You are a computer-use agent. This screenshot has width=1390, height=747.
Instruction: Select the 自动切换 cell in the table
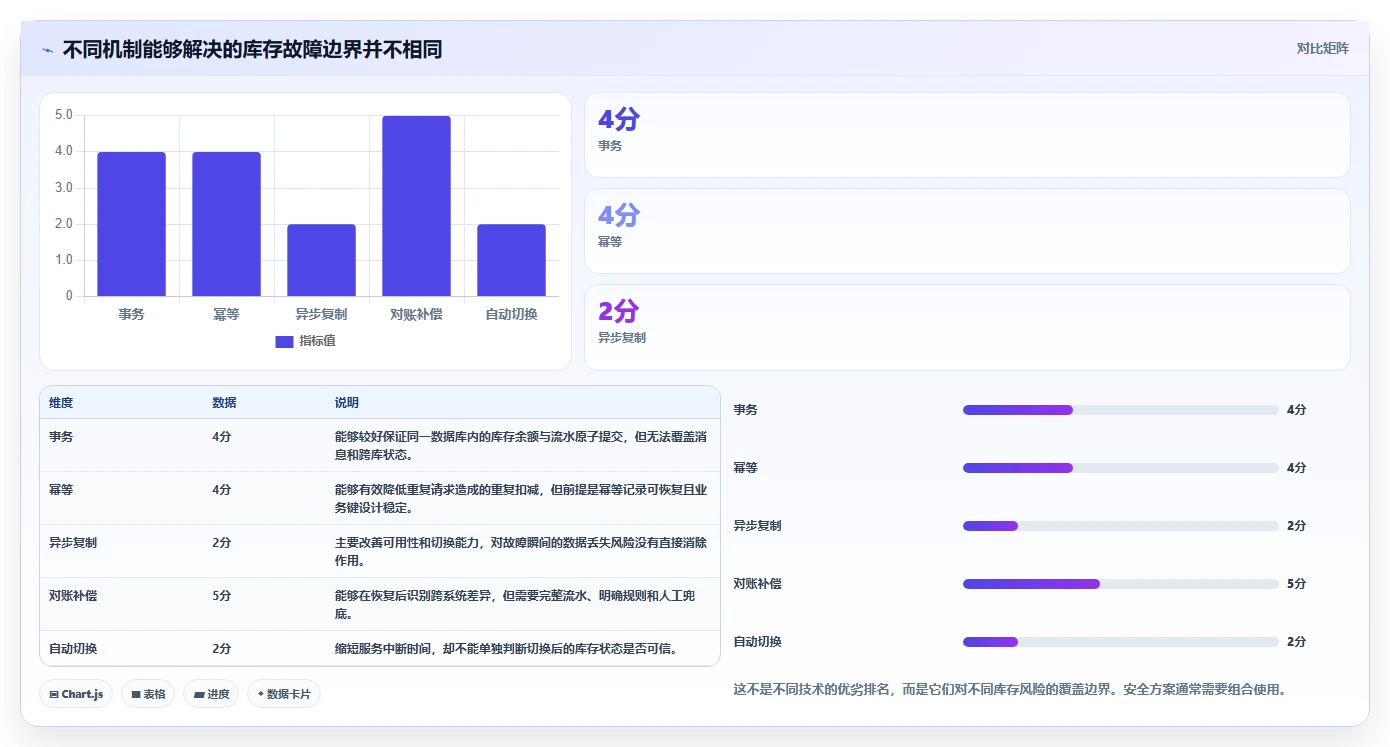pyautogui.click(x=73, y=649)
